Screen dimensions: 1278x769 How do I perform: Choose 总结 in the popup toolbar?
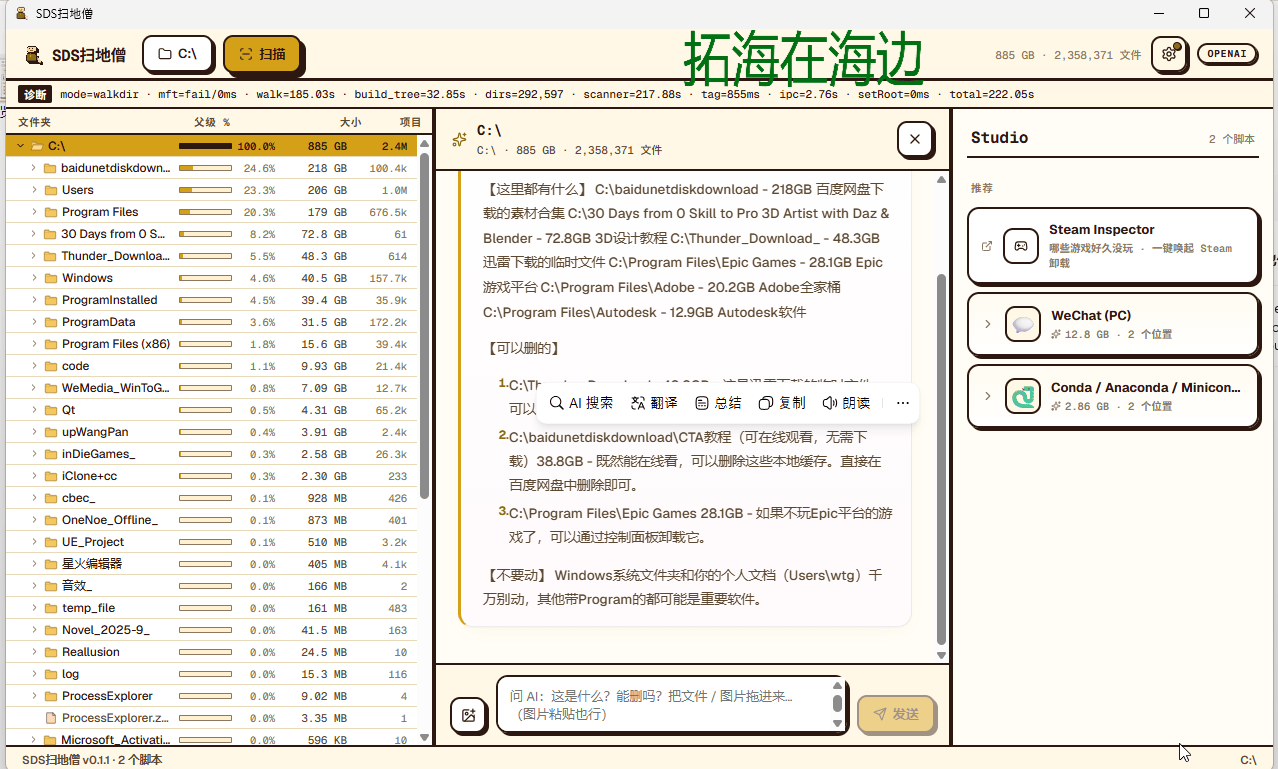pos(718,403)
